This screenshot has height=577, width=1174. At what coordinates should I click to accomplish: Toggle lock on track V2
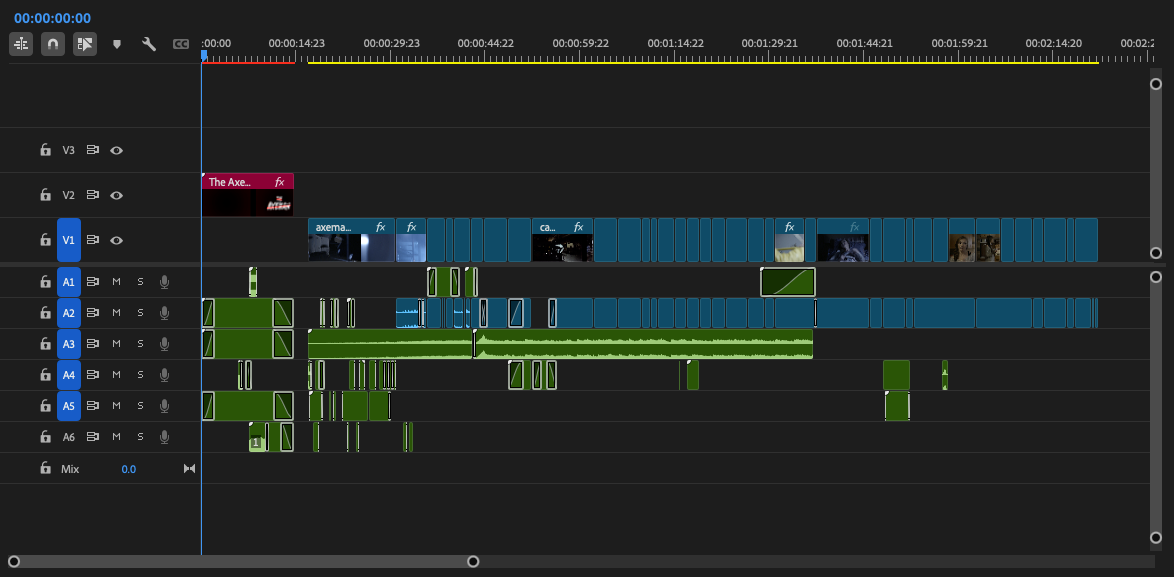[46, 195]
